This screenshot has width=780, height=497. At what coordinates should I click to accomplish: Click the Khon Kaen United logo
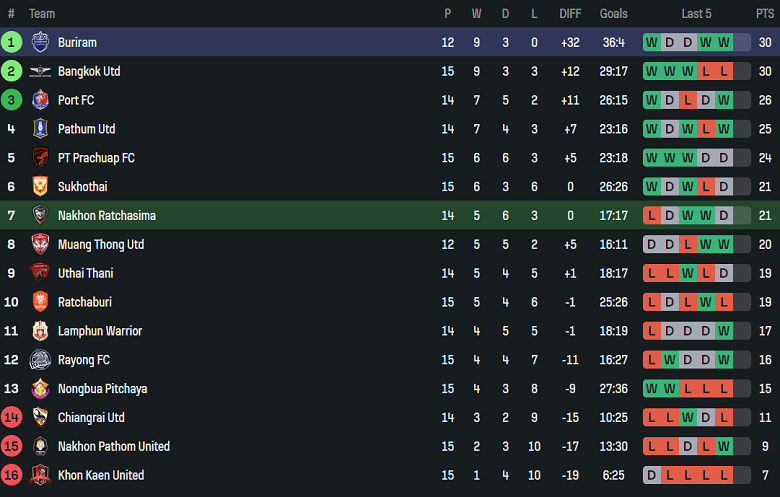tap(40, 475)
